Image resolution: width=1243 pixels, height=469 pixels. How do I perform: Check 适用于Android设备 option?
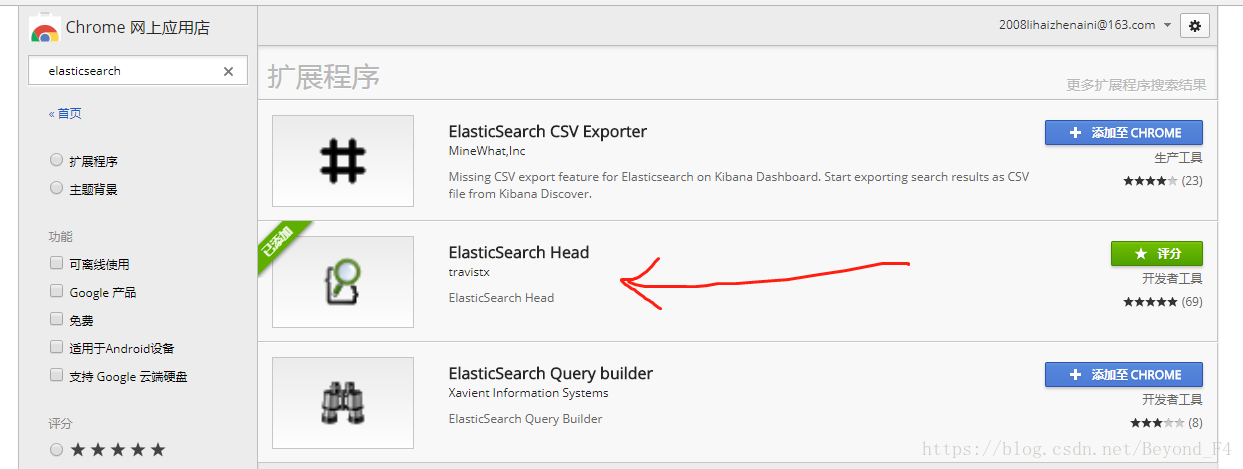tap(57, 348)
